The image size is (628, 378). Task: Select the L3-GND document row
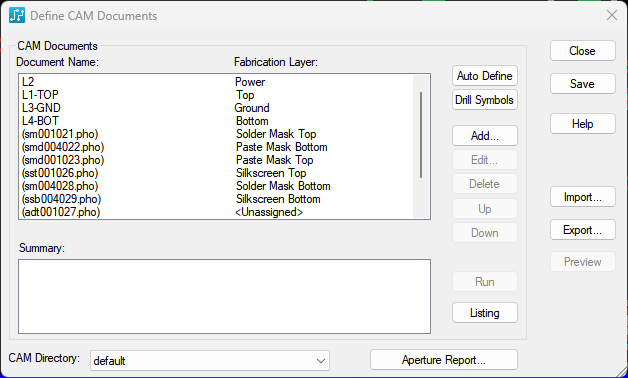pyautogui.click(x=216, y=108)
